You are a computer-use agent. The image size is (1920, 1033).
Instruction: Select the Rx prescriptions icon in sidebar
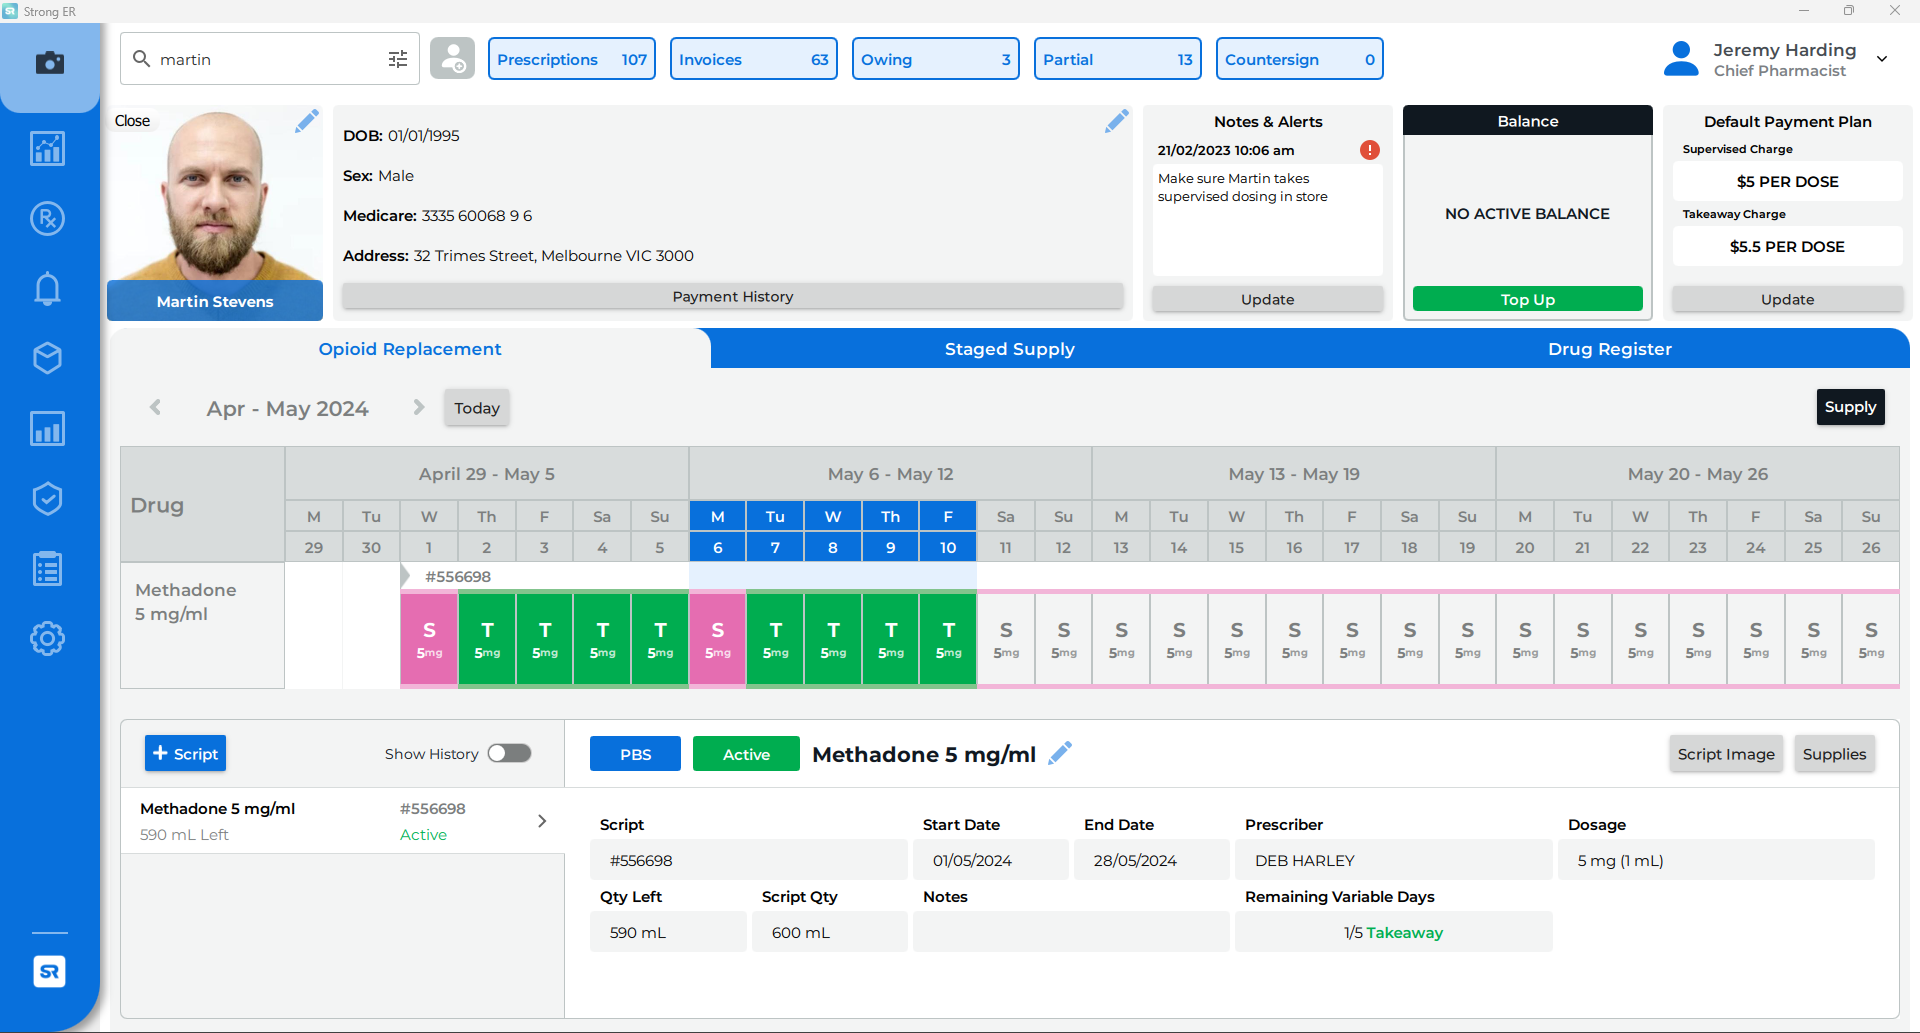click(48, 218)
